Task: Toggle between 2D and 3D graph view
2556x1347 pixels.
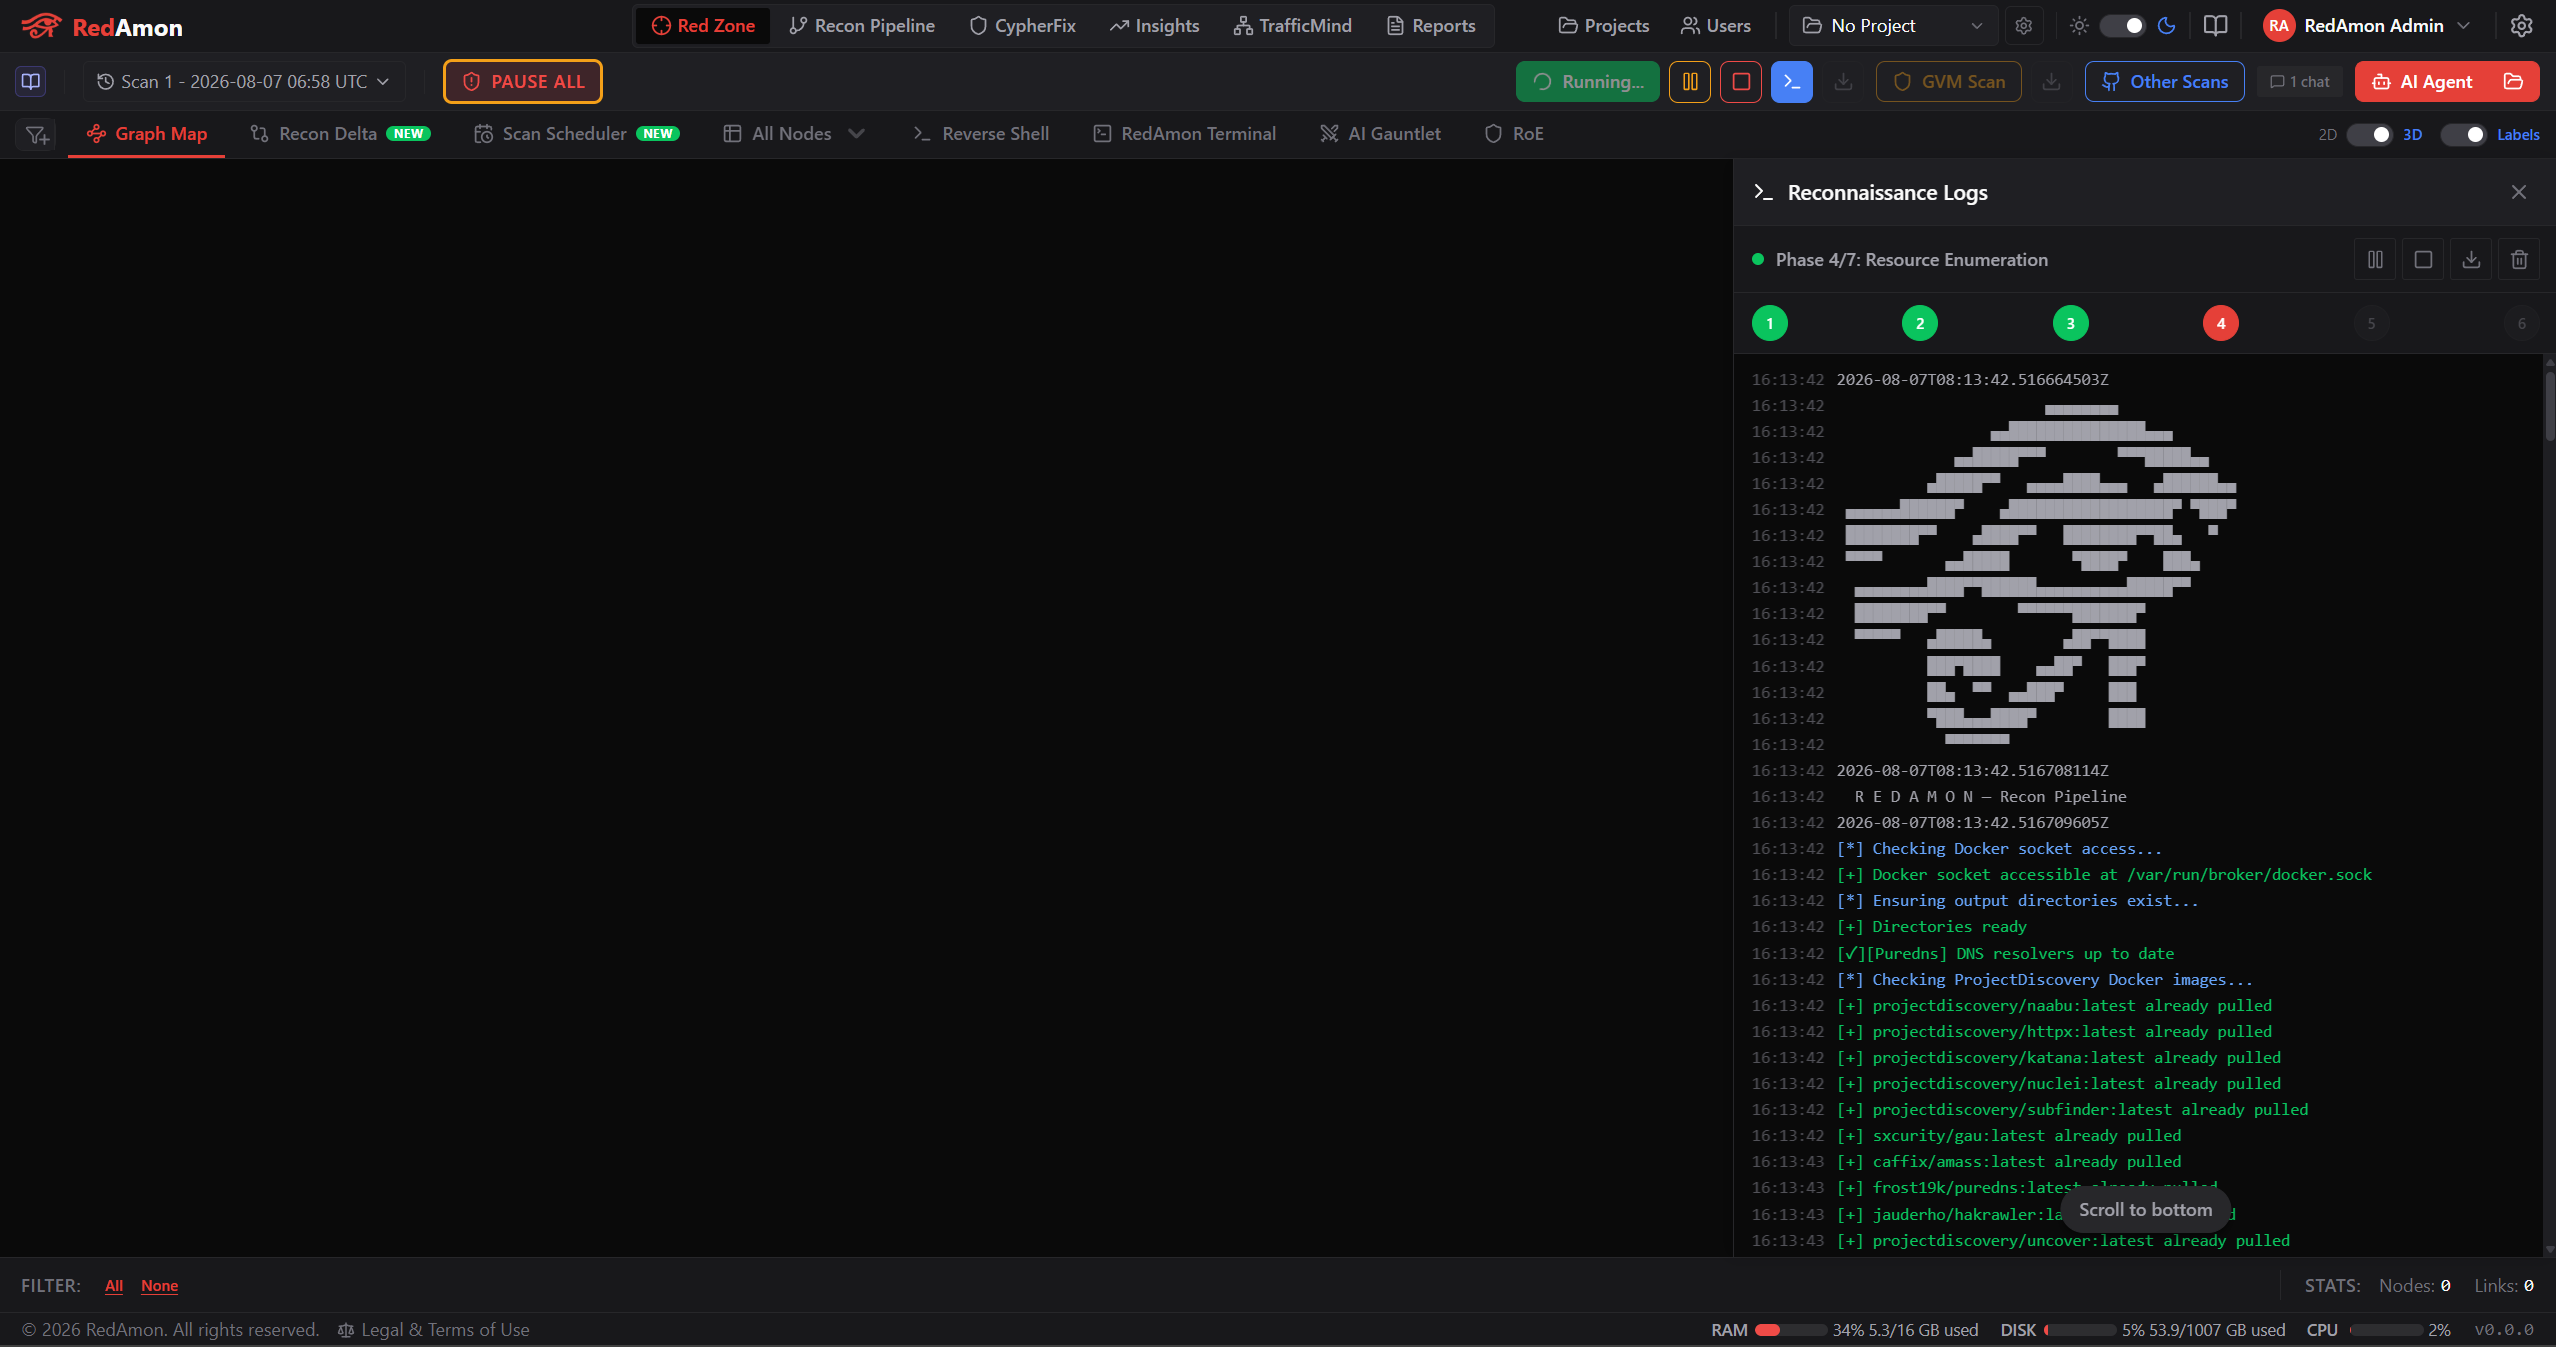Action: coord(2369,135)
